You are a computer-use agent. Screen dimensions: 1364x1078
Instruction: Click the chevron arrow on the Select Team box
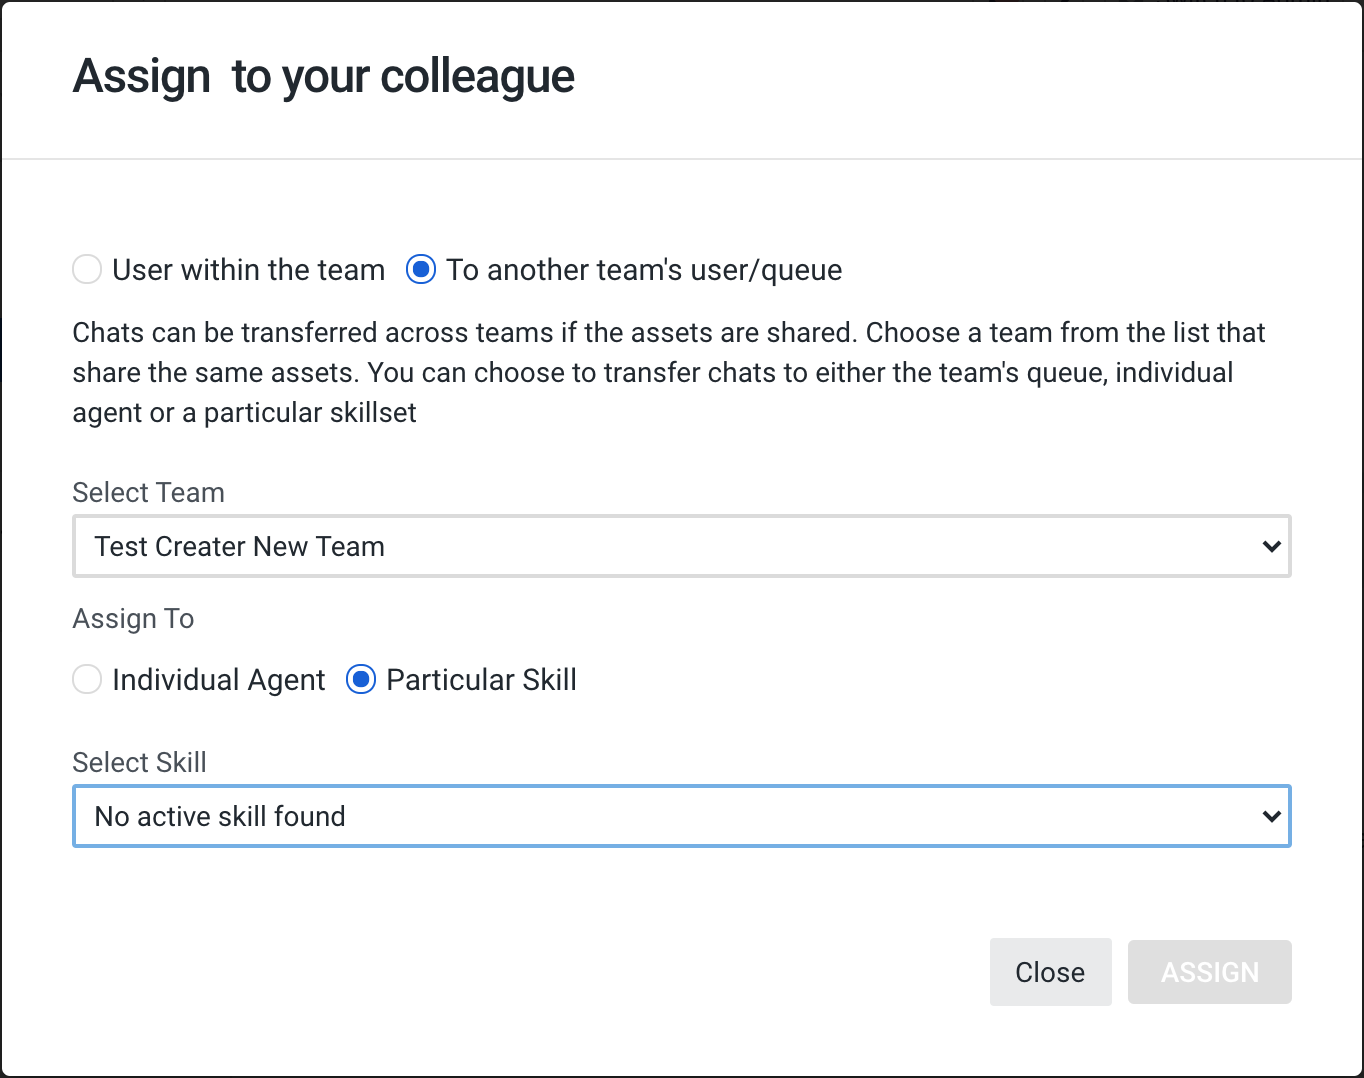tap(1271, 546)
